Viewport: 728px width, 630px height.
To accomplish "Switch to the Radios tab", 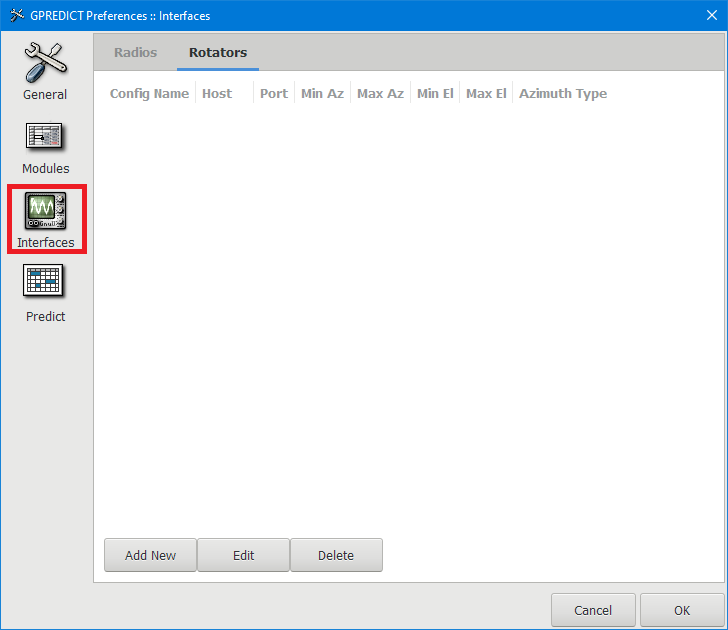I will coord(136,52).
